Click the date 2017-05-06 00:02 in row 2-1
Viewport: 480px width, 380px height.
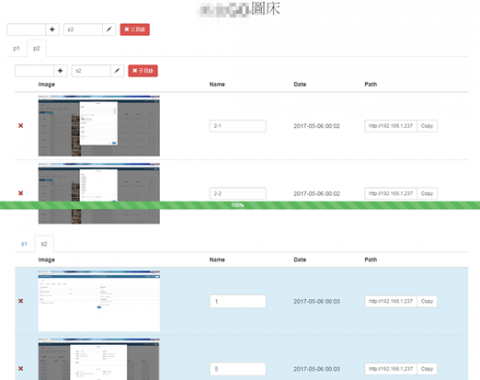[x=317, y=126]
